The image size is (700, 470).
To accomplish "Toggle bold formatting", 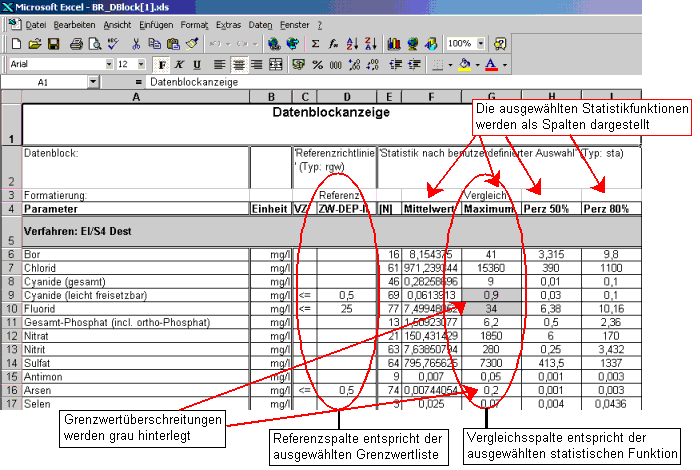I will (164, 64).
